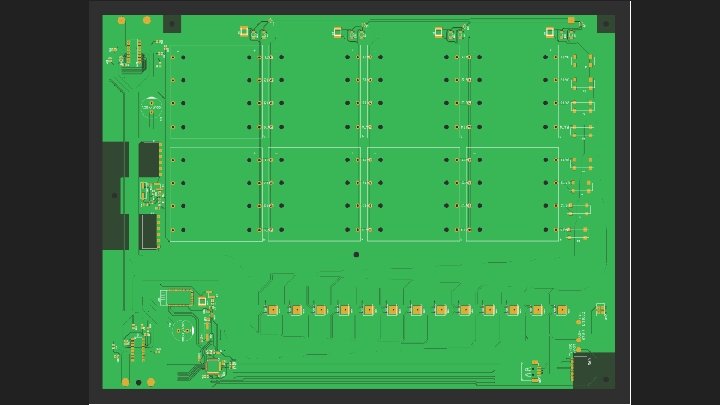
Task: Click the first gold pad at the top-left corner
Action: [x=122, y=21]
